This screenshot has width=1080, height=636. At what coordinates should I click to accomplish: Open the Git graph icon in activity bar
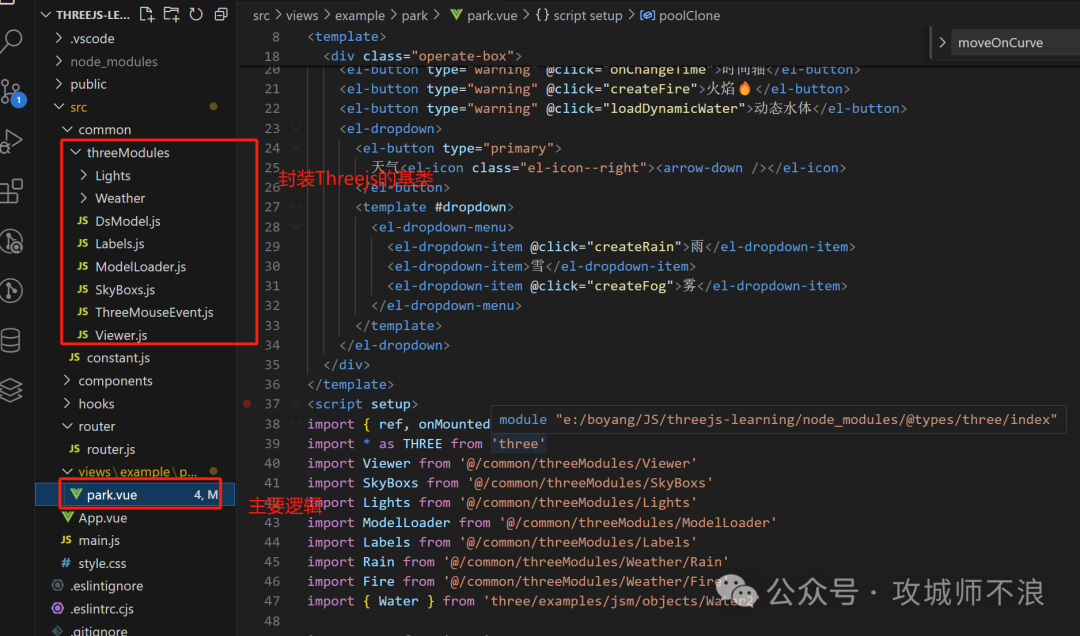point(12,291)
